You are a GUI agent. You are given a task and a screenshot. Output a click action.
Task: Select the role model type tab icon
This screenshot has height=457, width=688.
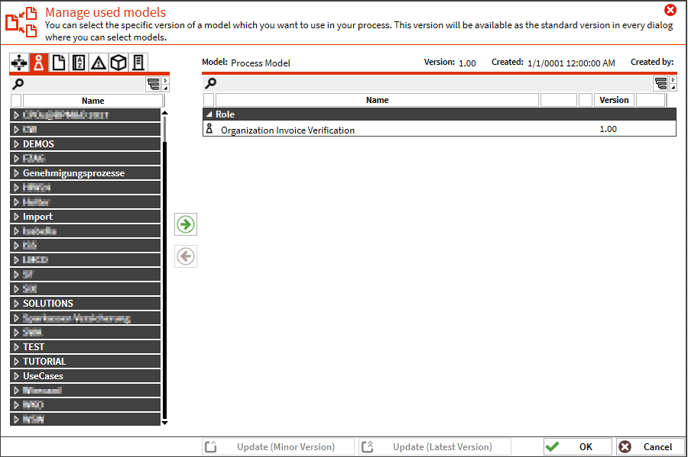(x=39, y=63)
